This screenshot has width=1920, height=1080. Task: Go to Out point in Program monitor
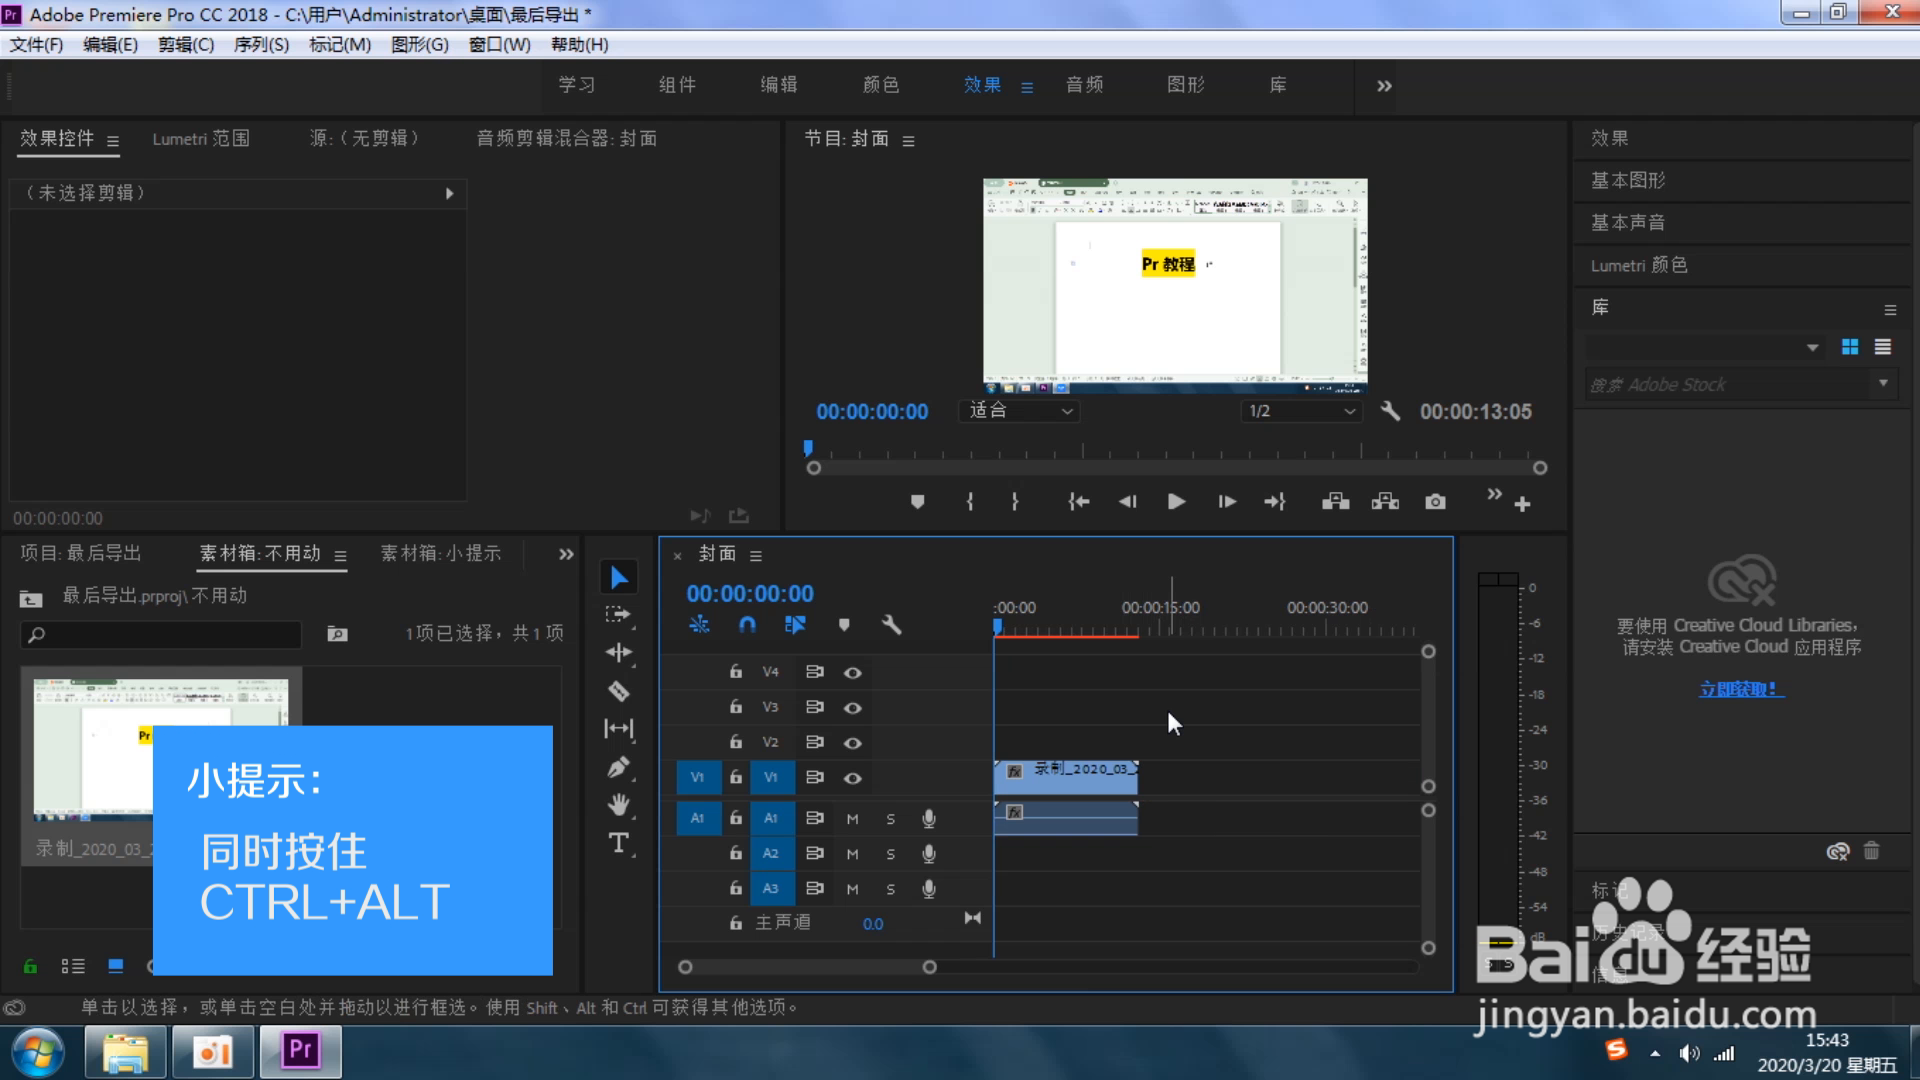click(x=1275, y=502)
